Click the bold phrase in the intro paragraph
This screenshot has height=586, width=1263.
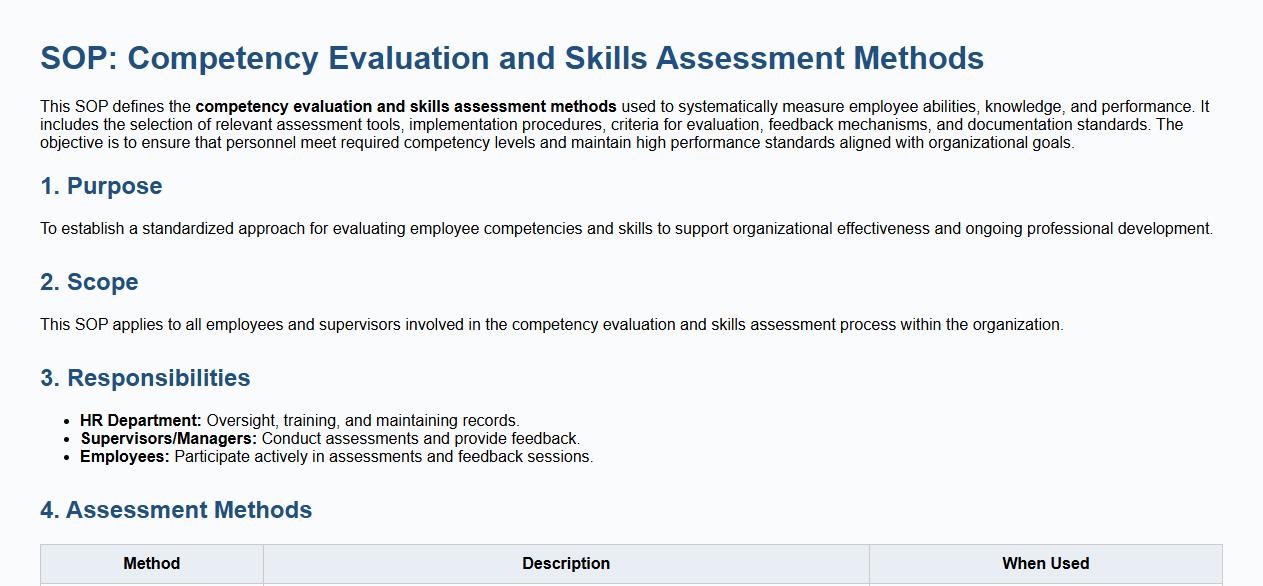406,107
